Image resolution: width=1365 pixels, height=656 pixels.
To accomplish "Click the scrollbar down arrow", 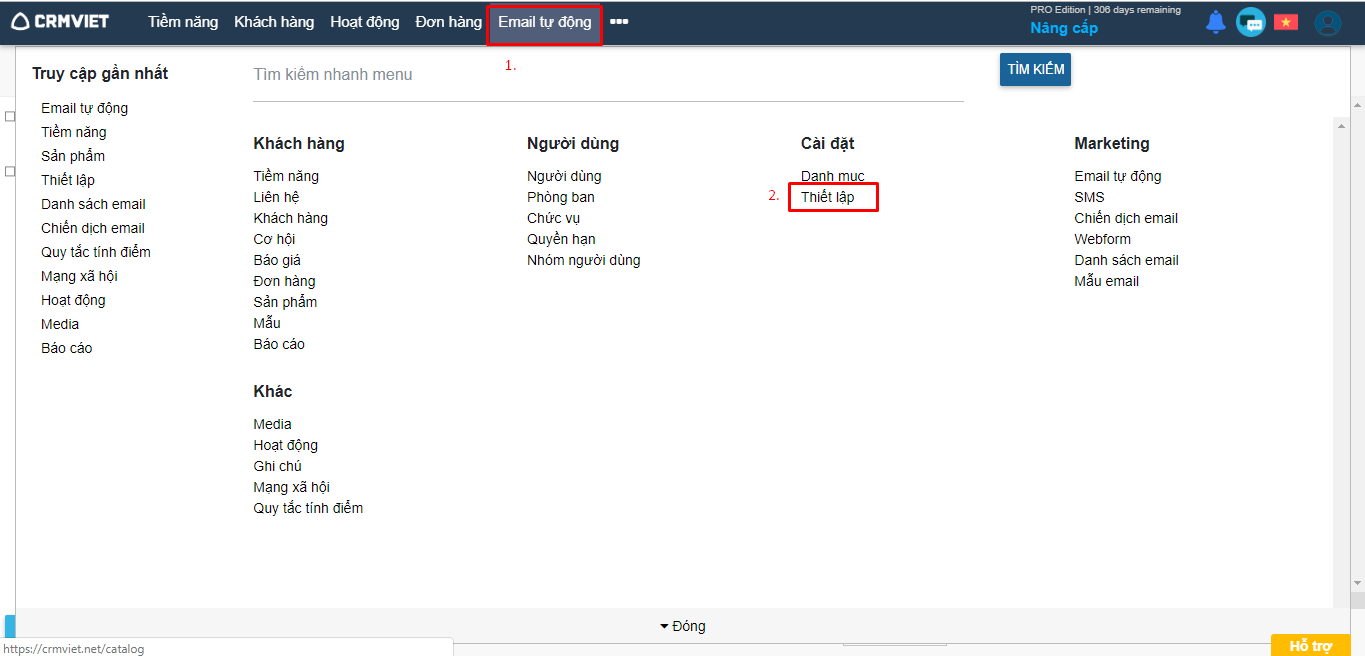I will [1357, 582].
